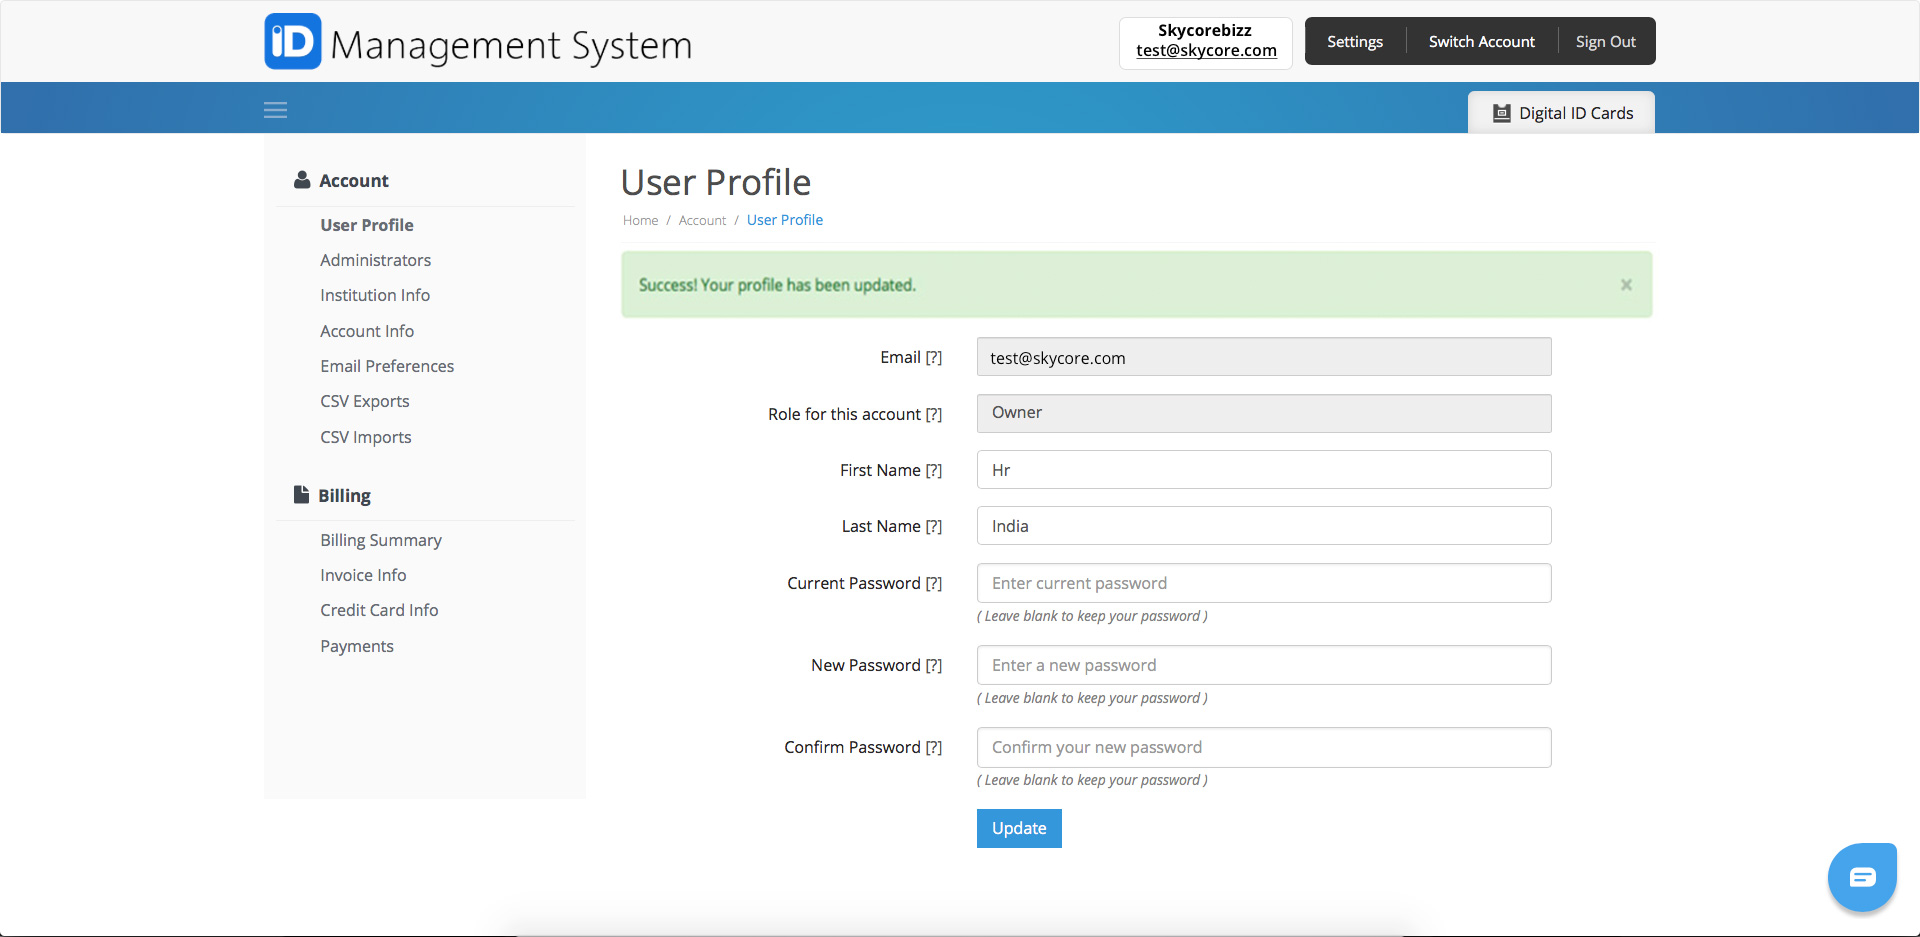Click the Role for this account help icon
Image resolution: width=1920 pixels, height=937 pixels.
(x=934, y=414)
